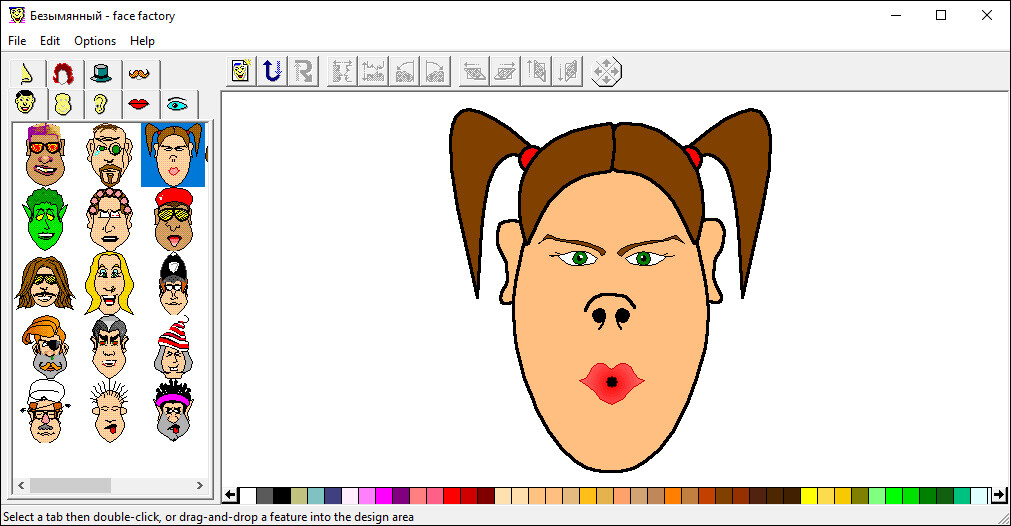Image resolution: width=1011 pixels, height=526 pixels.
Task: Select the red beret face thumbnail
Action: 173,219
